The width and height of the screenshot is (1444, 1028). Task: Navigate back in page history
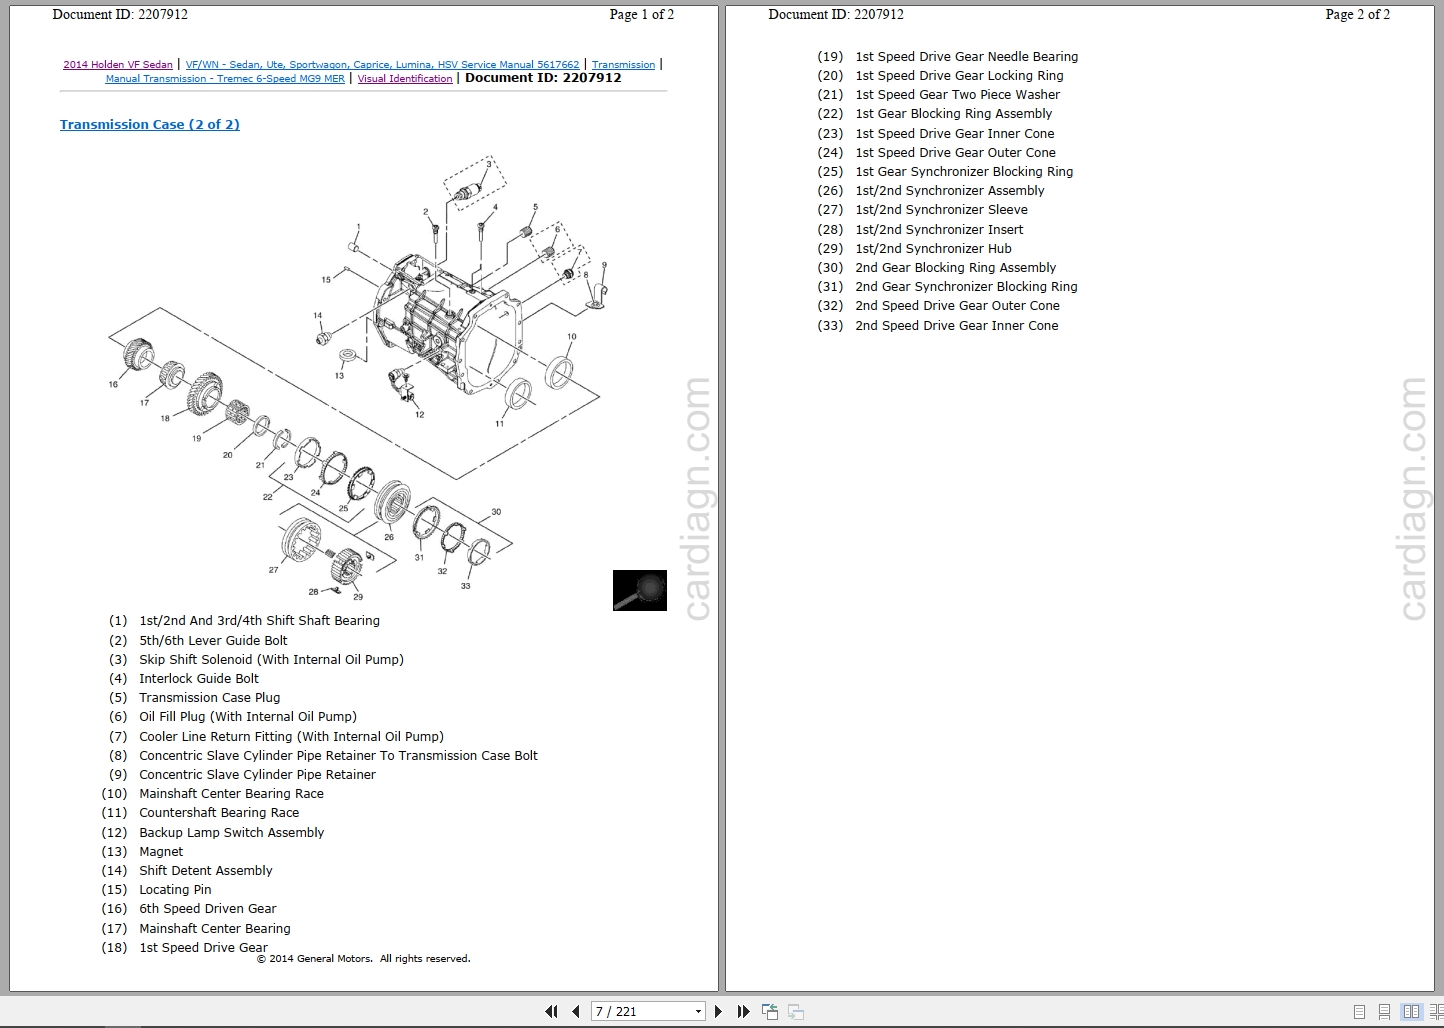tap(770, 1011)
